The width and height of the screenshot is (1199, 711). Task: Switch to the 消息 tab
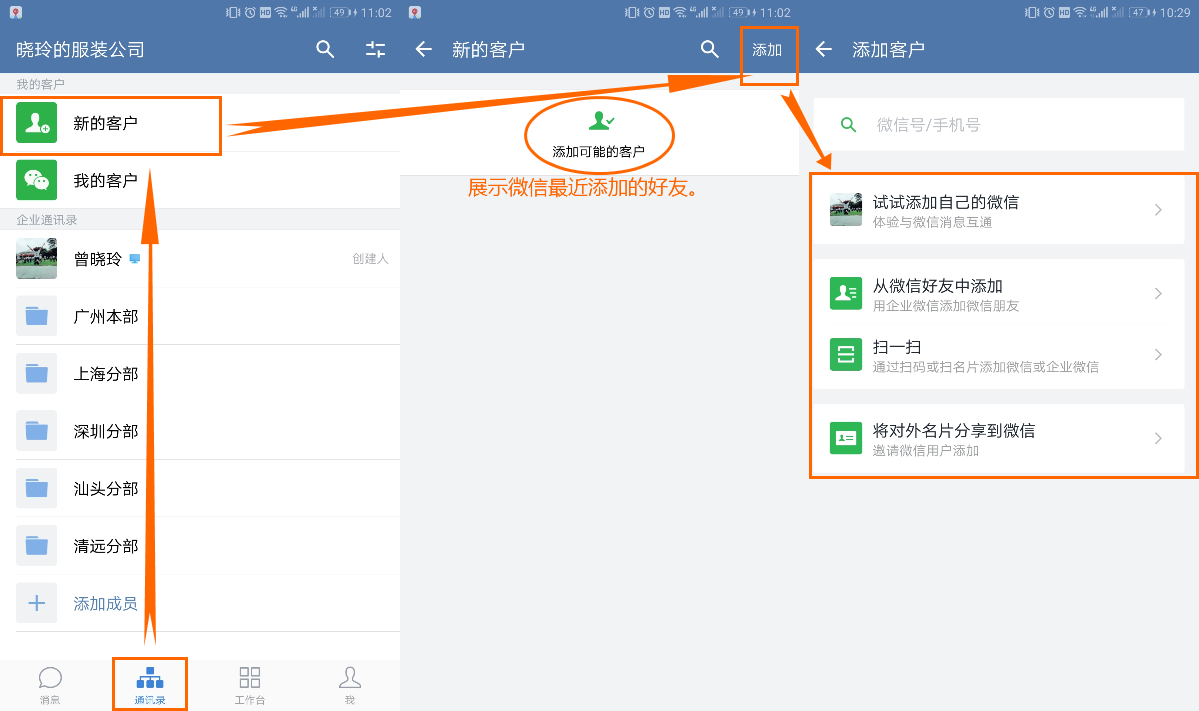(50, 685)
